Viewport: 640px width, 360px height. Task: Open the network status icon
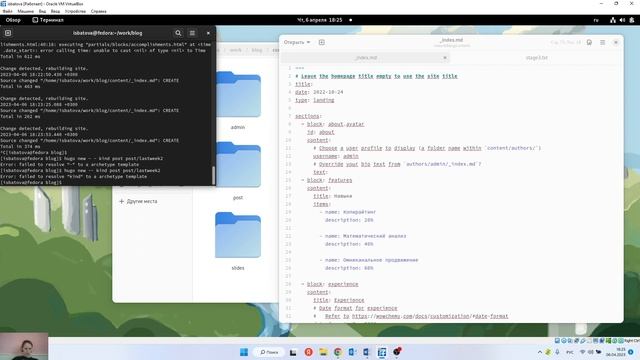(613, 20)
